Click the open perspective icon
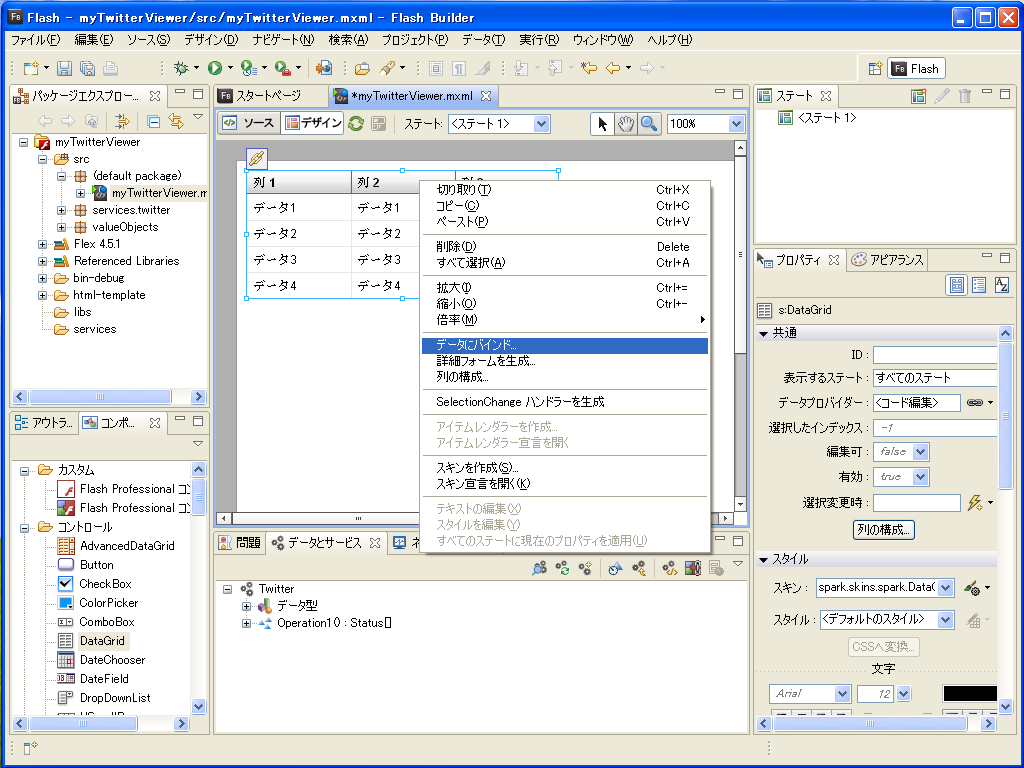 [875, 69]
